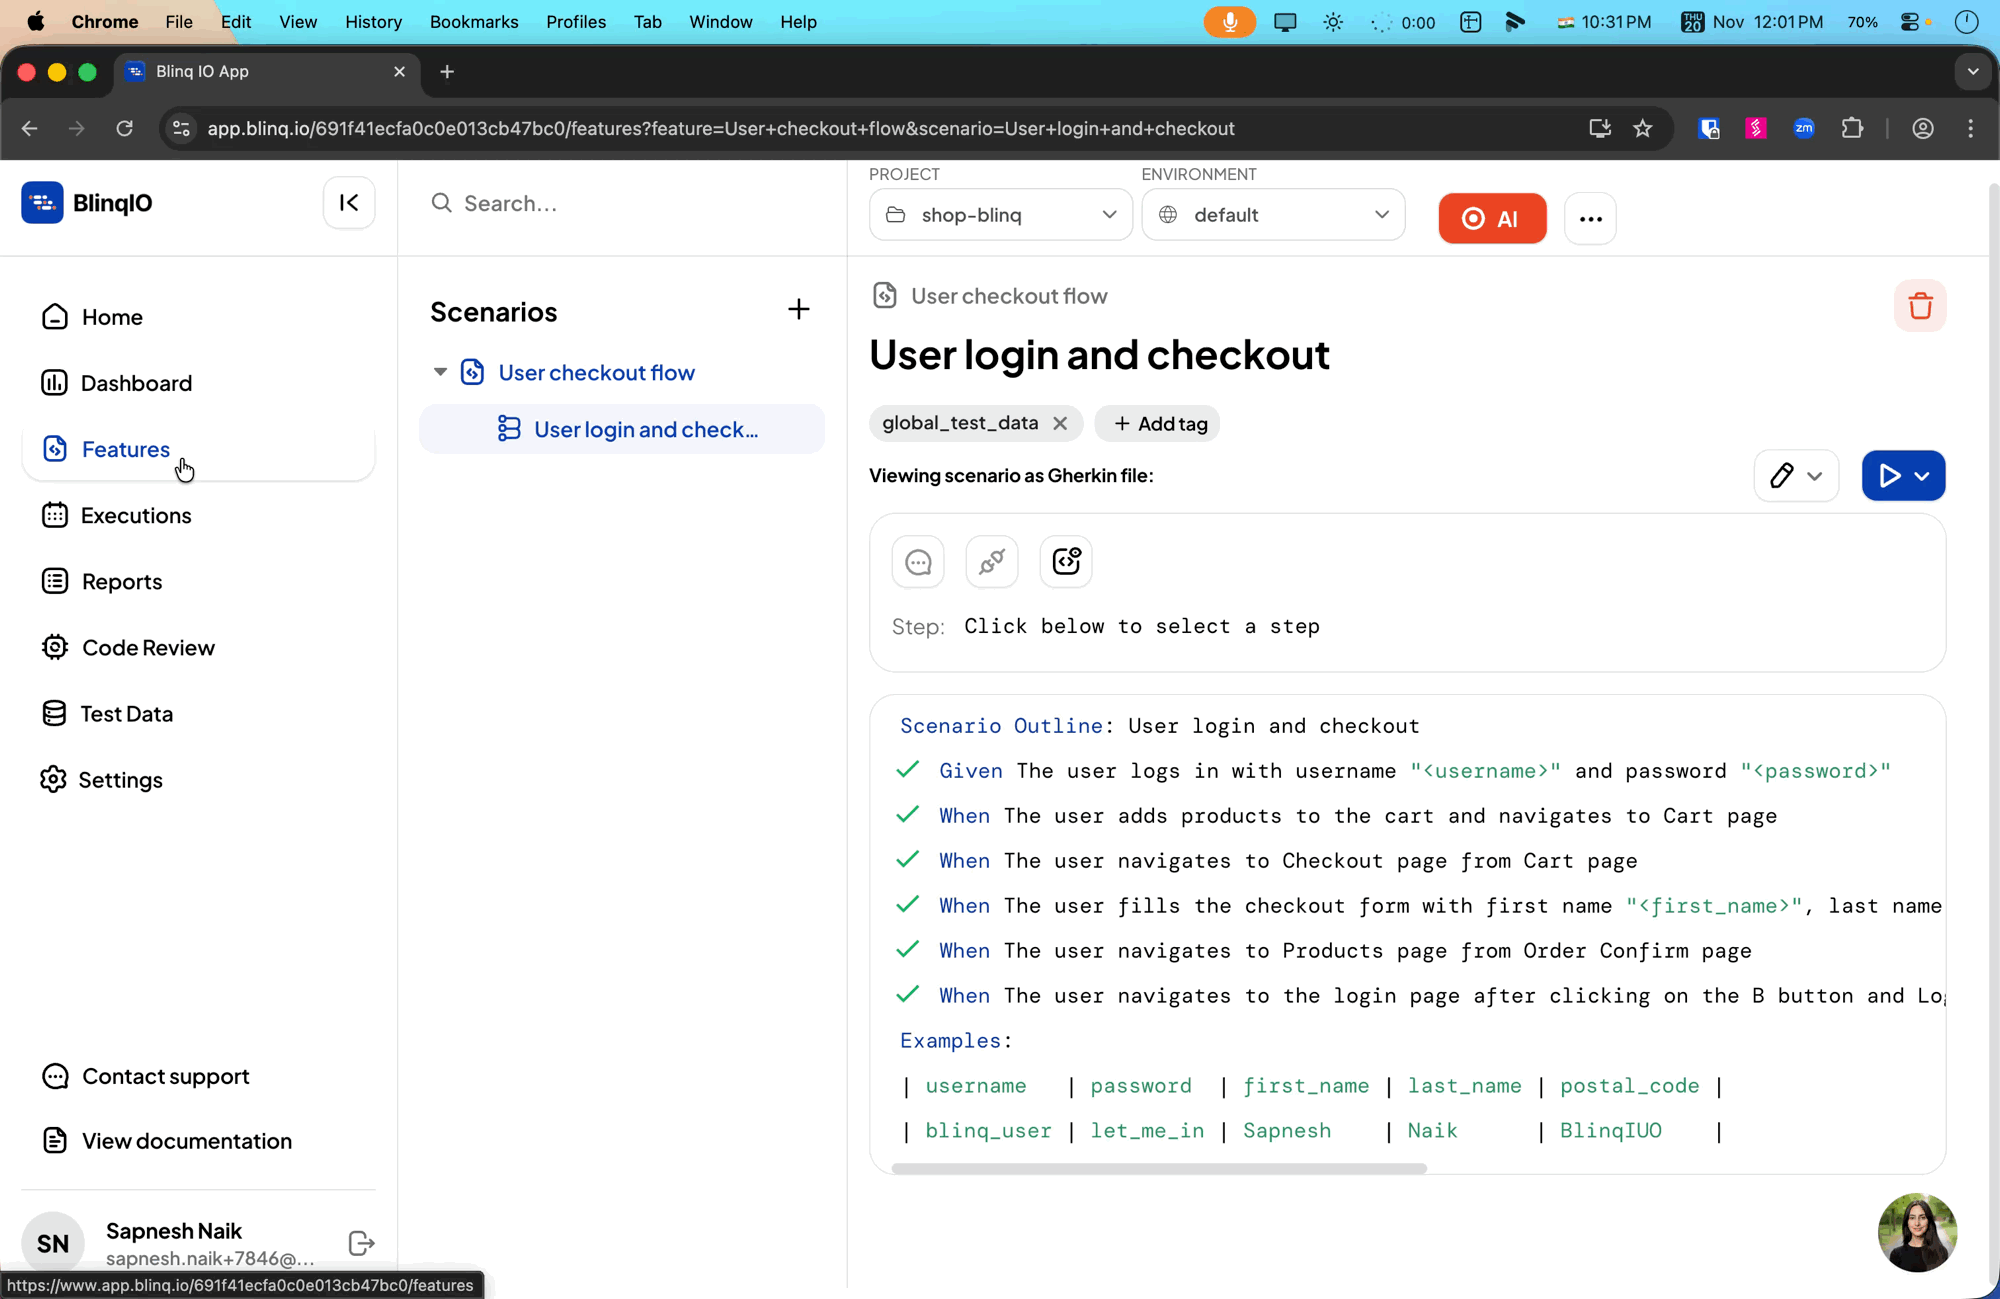
Task: Click the red AI record button
Action: [x=1492, y=218]
